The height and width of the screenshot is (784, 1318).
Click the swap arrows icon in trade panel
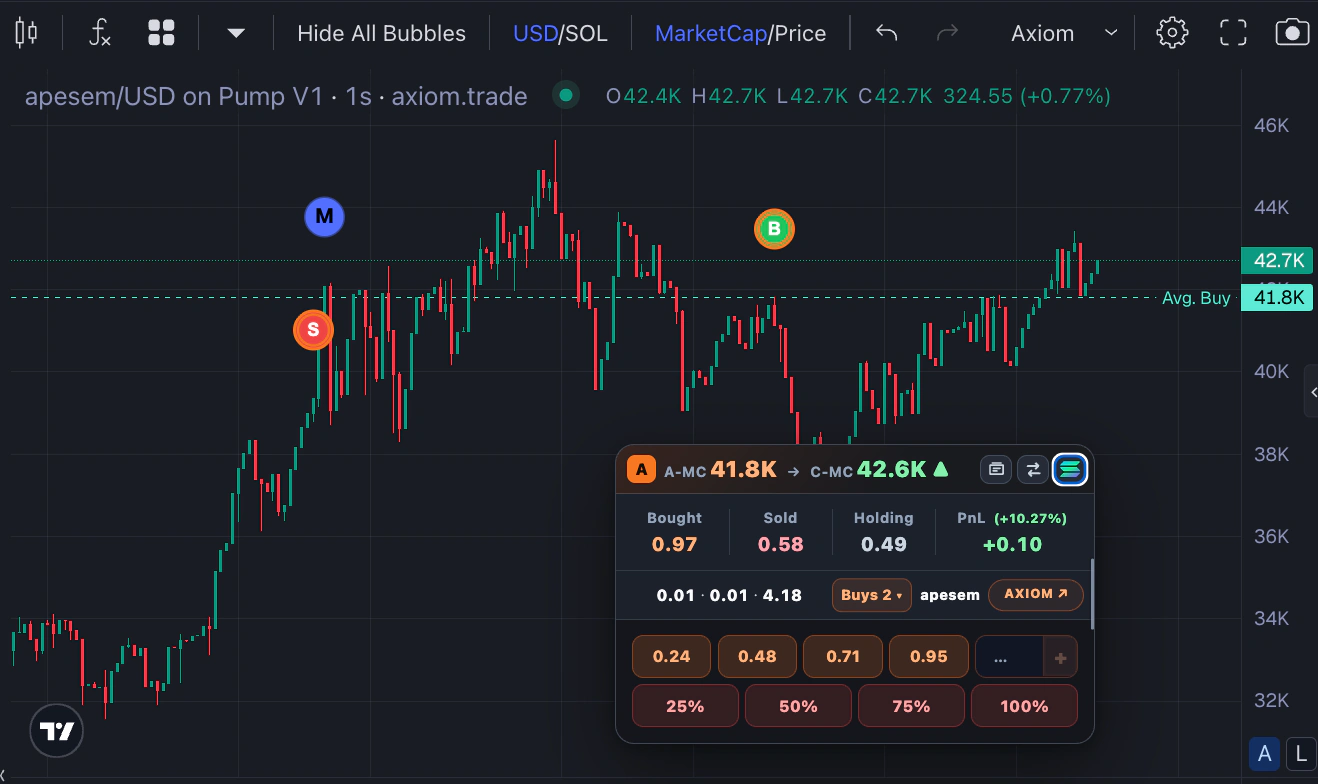1032,469
